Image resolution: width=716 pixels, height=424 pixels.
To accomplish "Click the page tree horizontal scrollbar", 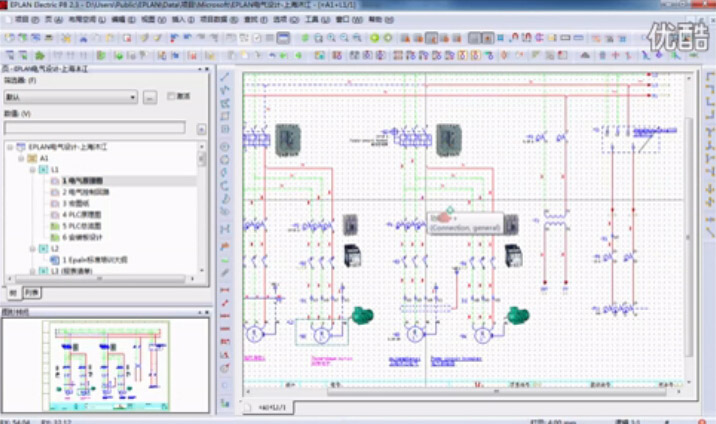I will pyautogui.click(x=100, y=278).
